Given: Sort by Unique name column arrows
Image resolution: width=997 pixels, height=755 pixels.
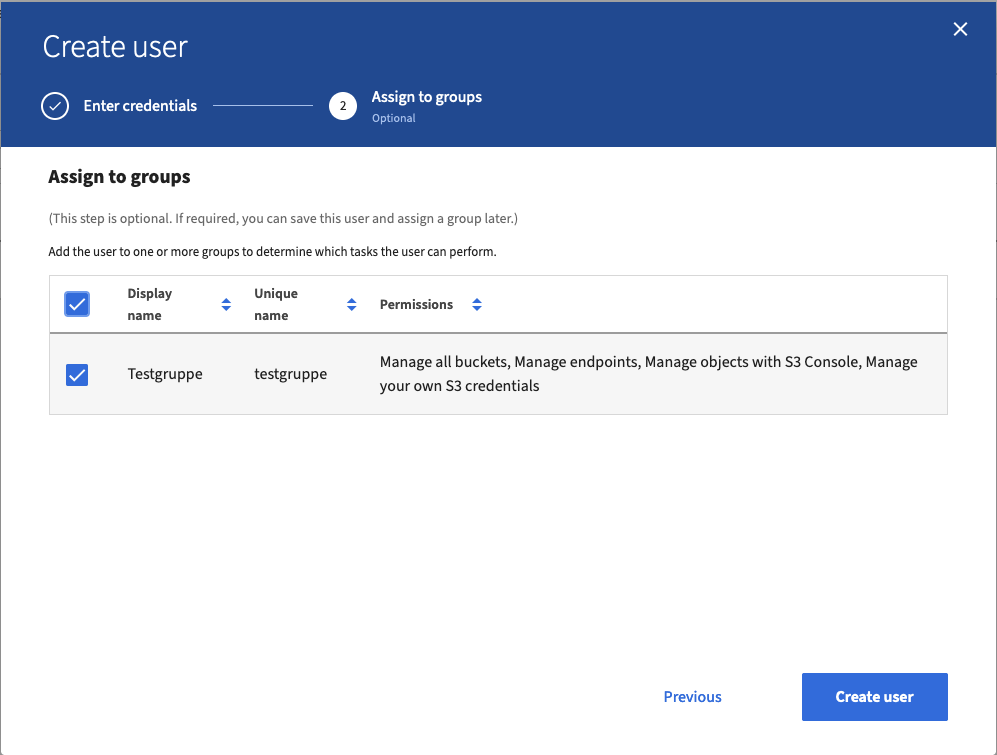Looking at the screenshot, I should click(352, 305).
